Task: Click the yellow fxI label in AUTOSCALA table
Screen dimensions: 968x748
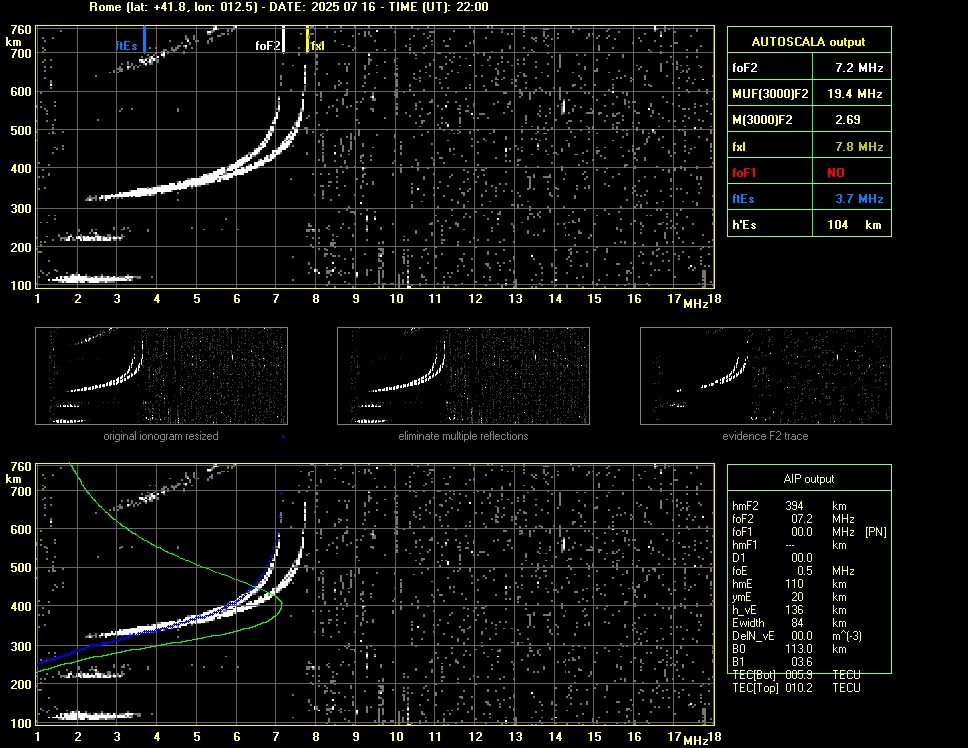Action: [739, 147]
